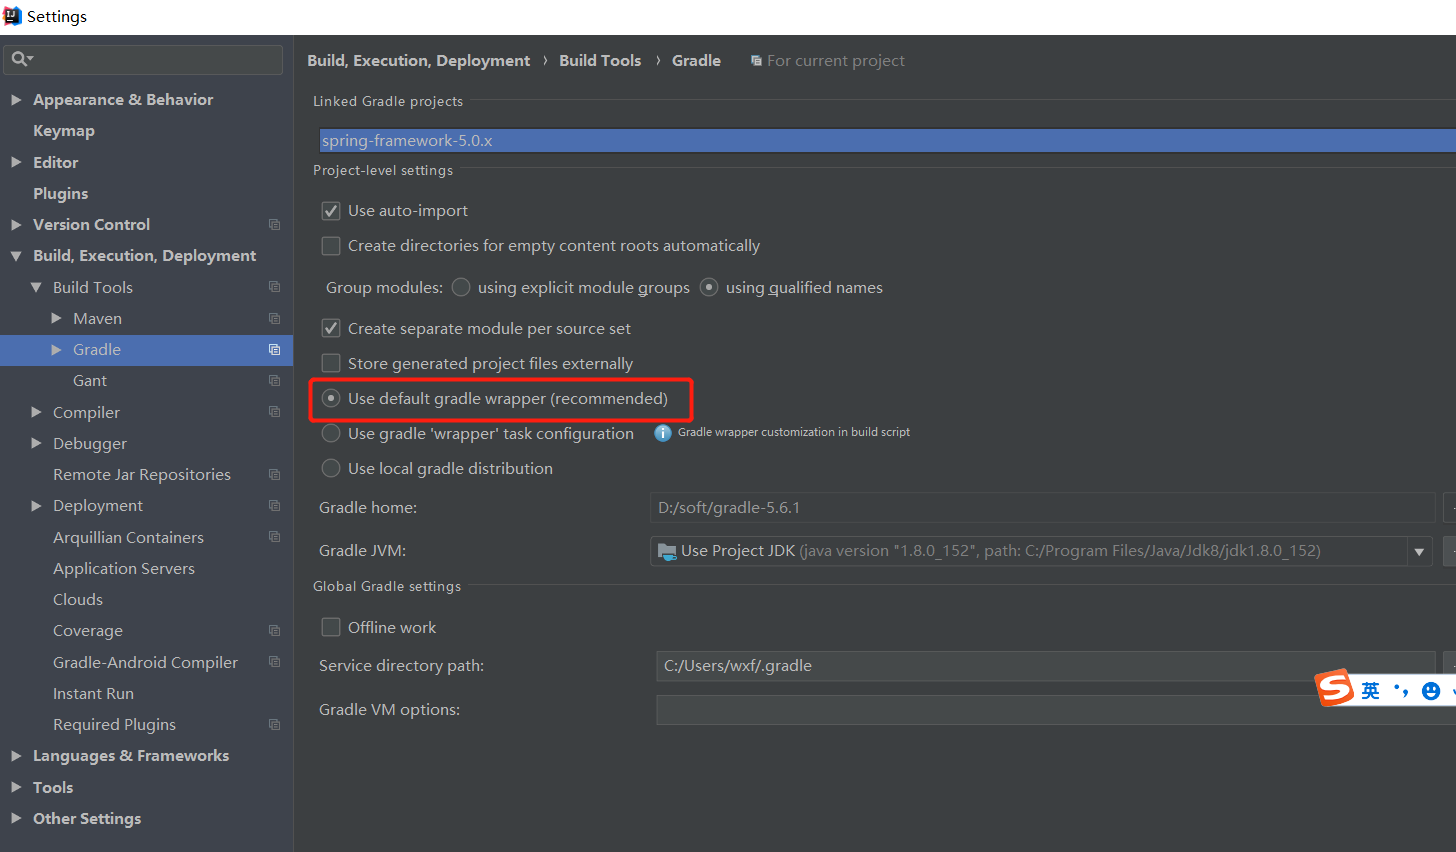1456x852 pixels.
Task: Click the per-project icon beside Coverage
Action: (x=274, y=631)
